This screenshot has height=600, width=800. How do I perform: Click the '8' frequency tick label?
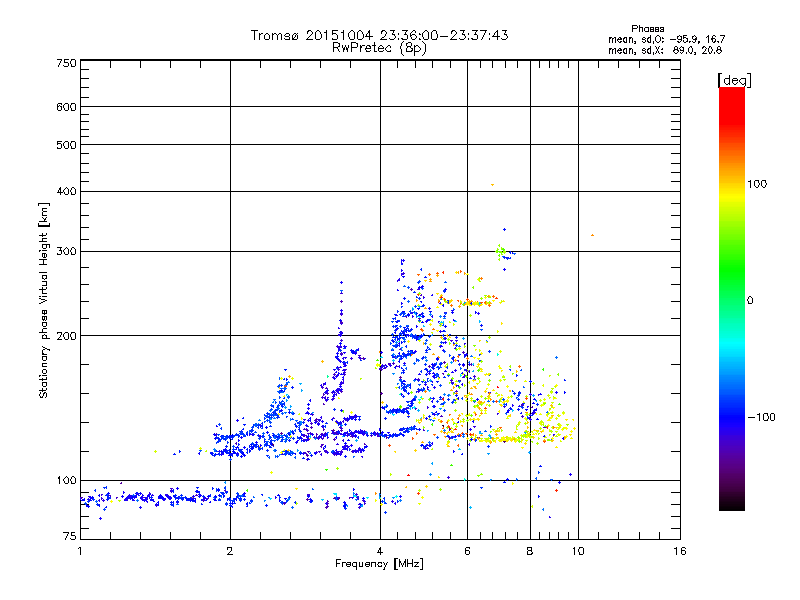(x=530, y=551)
